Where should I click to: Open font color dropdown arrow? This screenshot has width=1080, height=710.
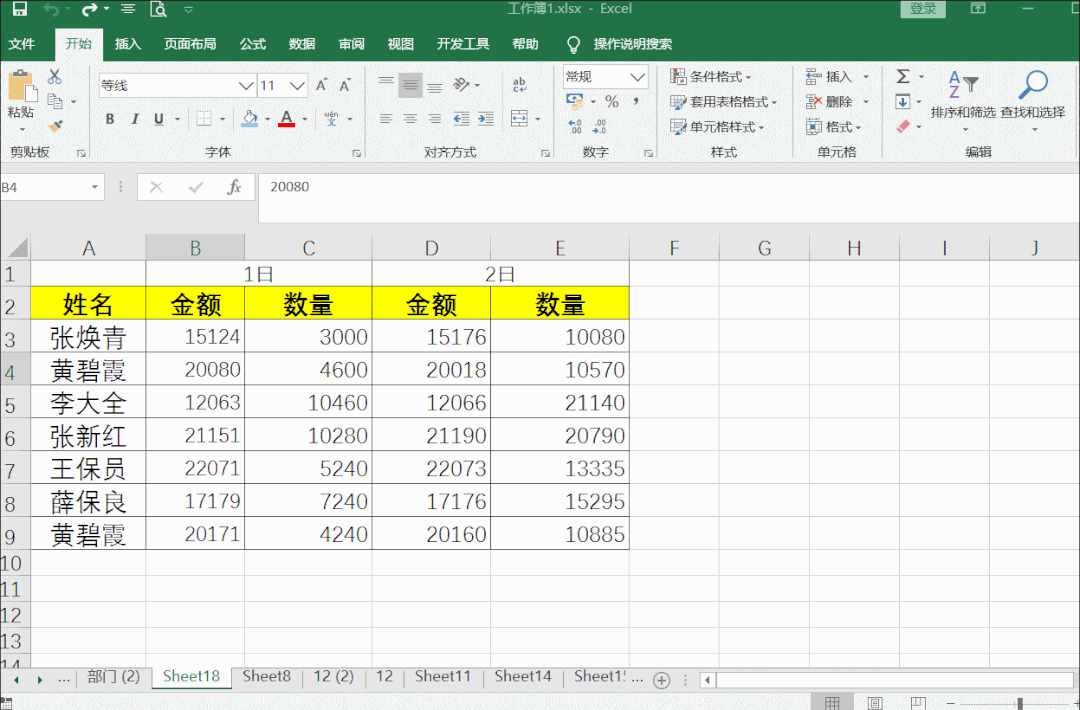[304, 119]
